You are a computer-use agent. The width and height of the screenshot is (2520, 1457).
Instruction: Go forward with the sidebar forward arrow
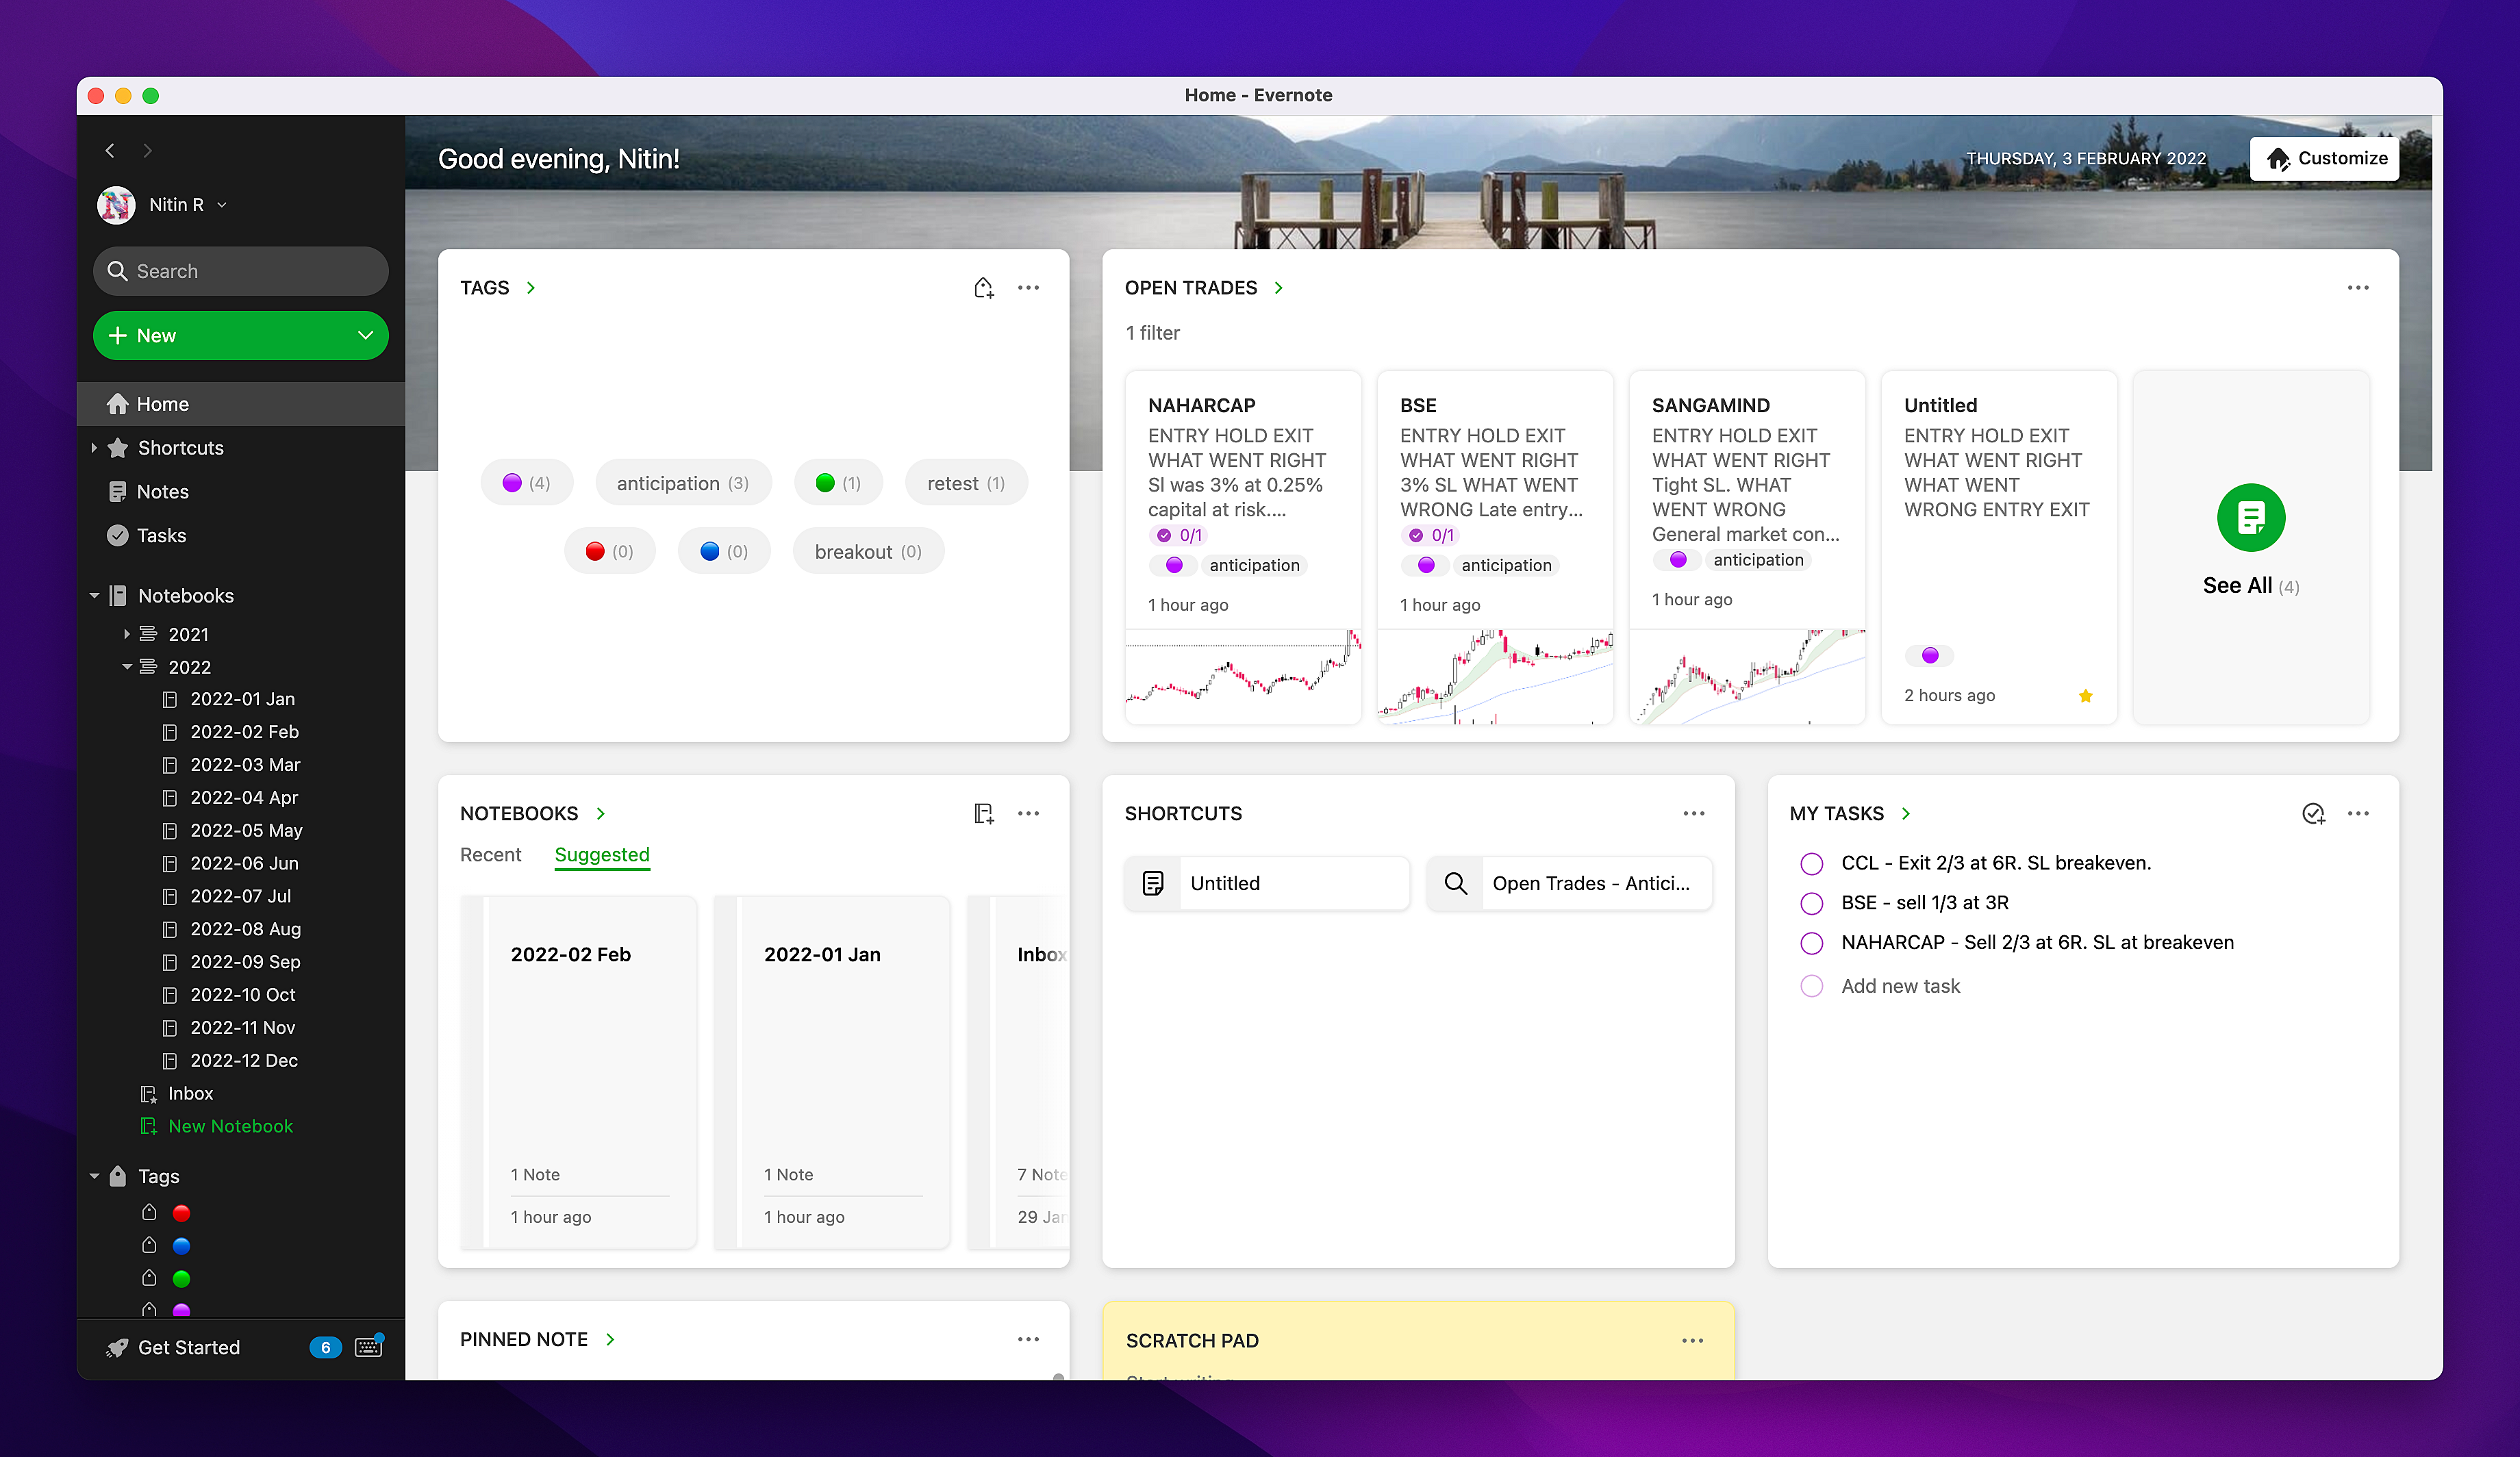[147, 150]
